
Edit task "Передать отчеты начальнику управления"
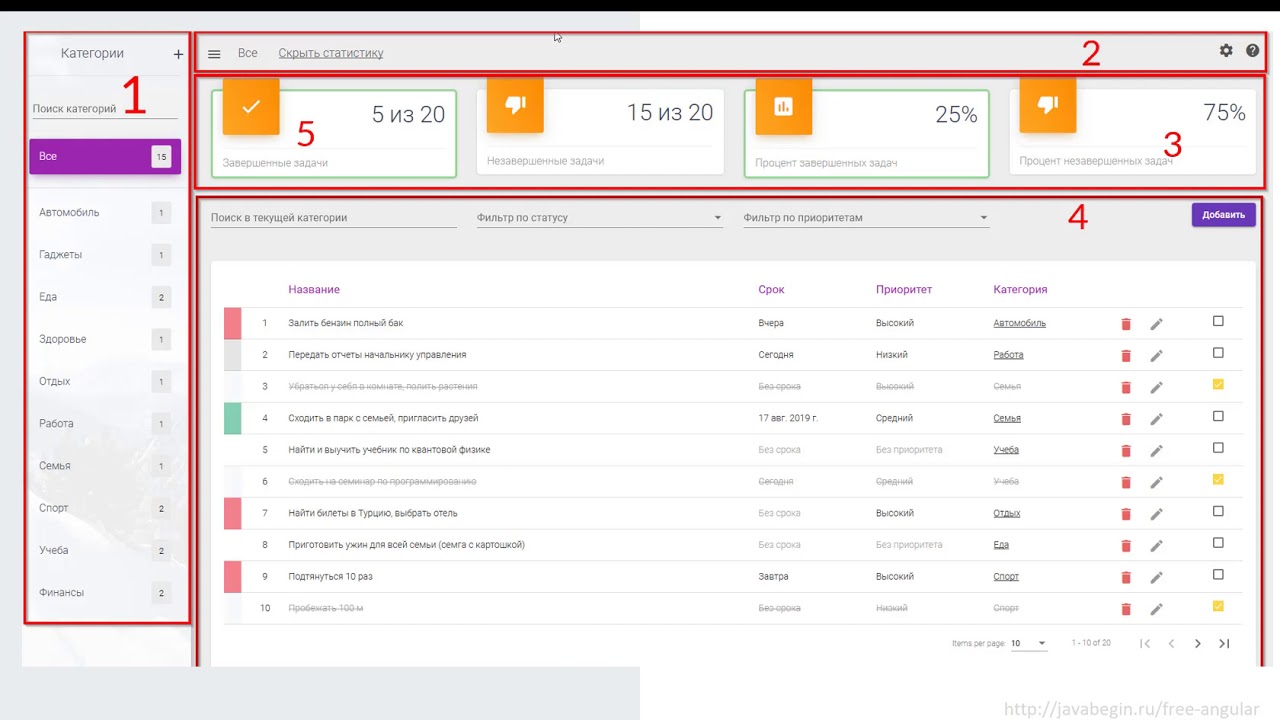[x=1156, y=356]
